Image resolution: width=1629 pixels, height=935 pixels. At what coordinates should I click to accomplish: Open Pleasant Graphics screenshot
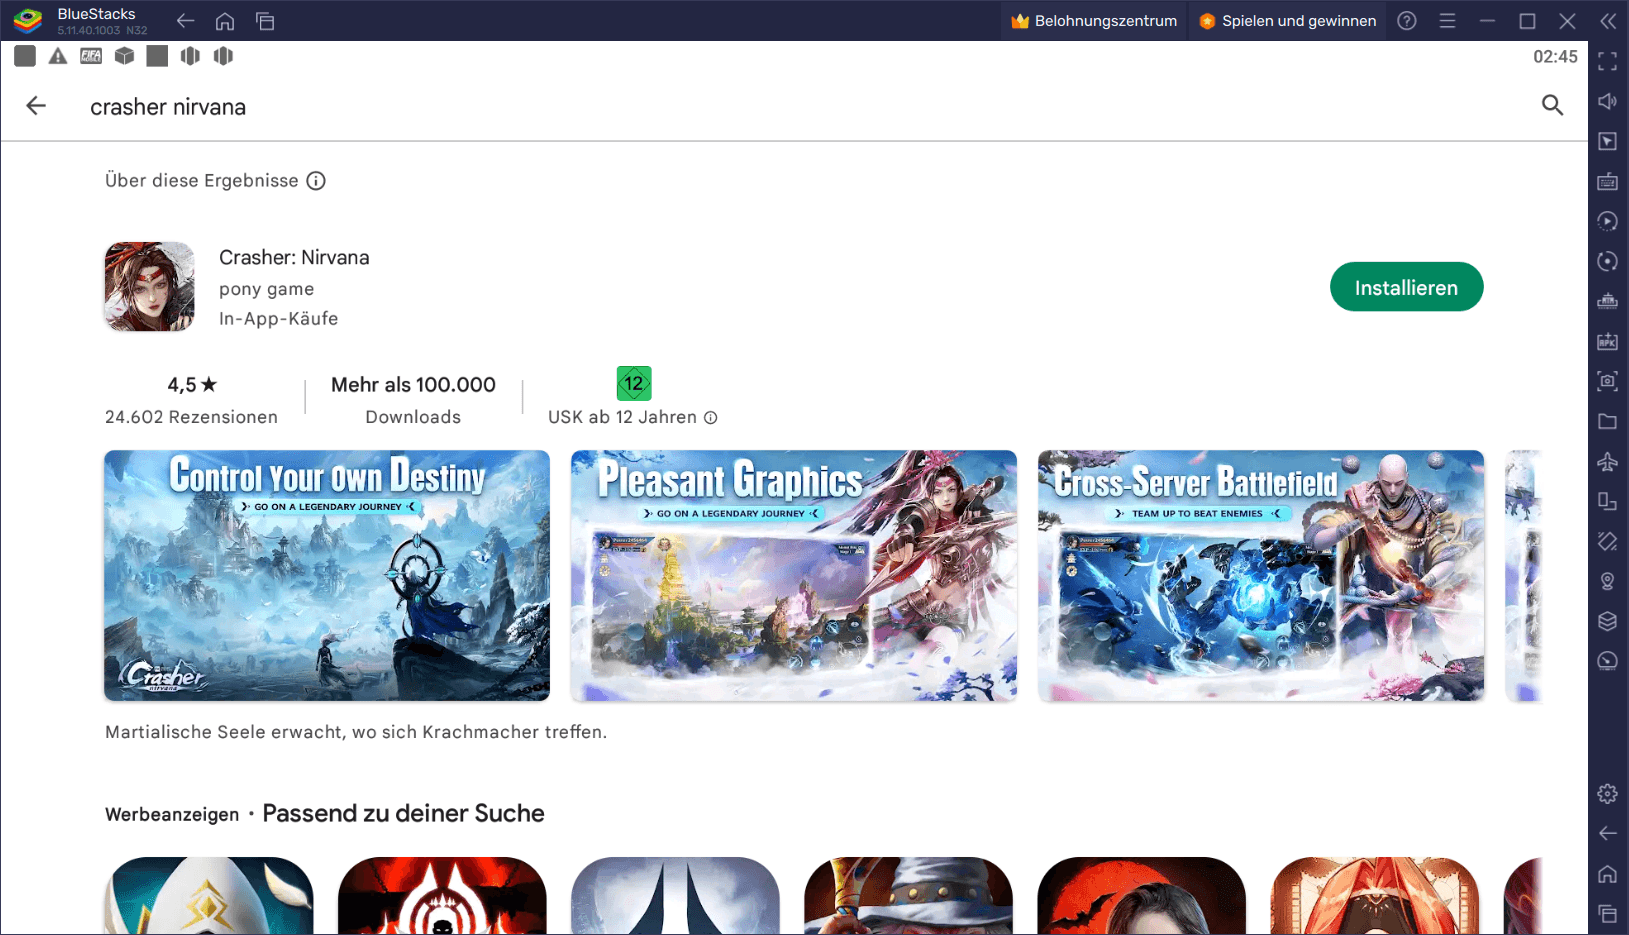[794, 575]
